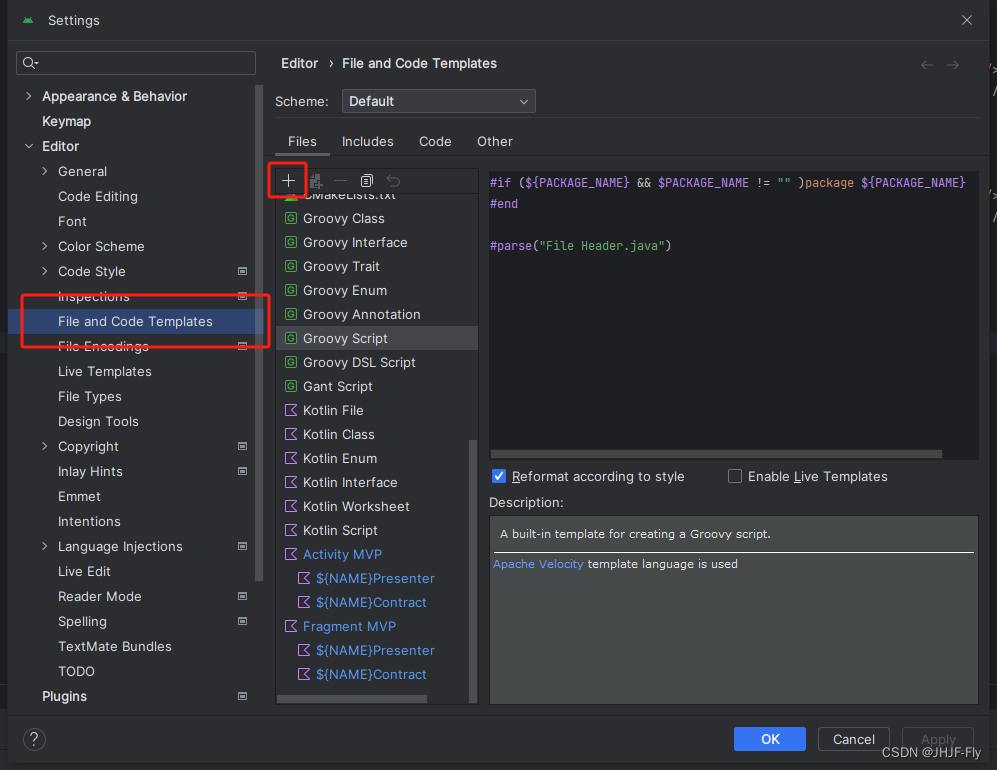Select the Groovy Script template
Viewport: 997px width, 770px height.
[376, 338]
